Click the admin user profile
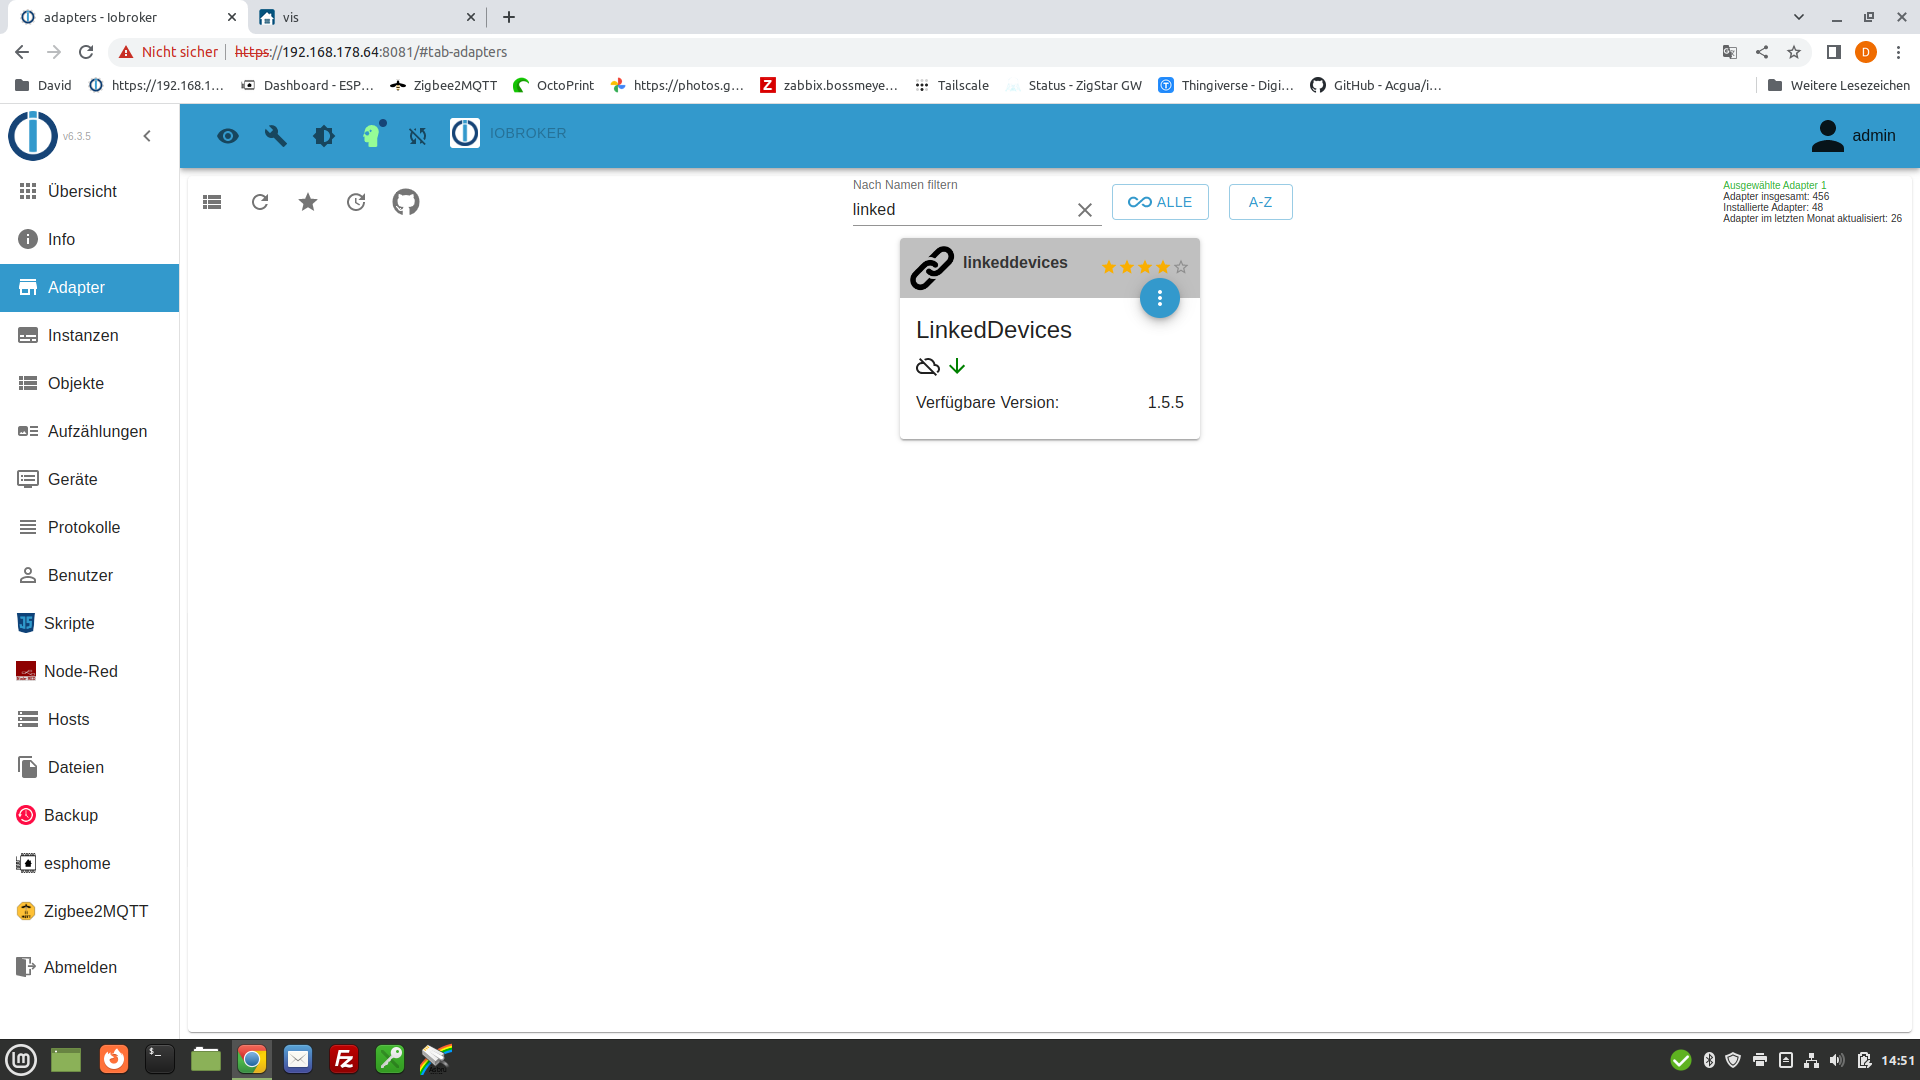 click(x=1853, y=136)
